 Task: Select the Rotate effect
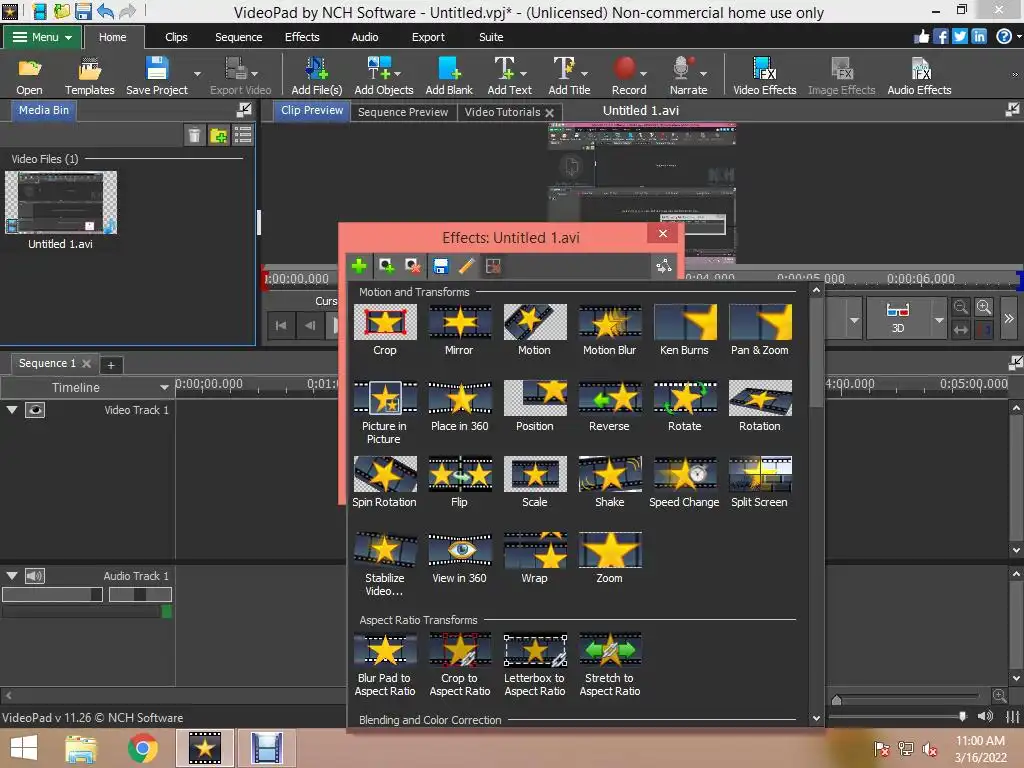(684, 406)
